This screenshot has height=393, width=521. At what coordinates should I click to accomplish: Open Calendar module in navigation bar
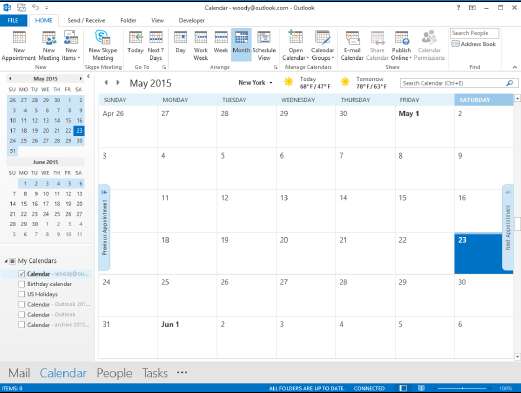tap(63, 373)
